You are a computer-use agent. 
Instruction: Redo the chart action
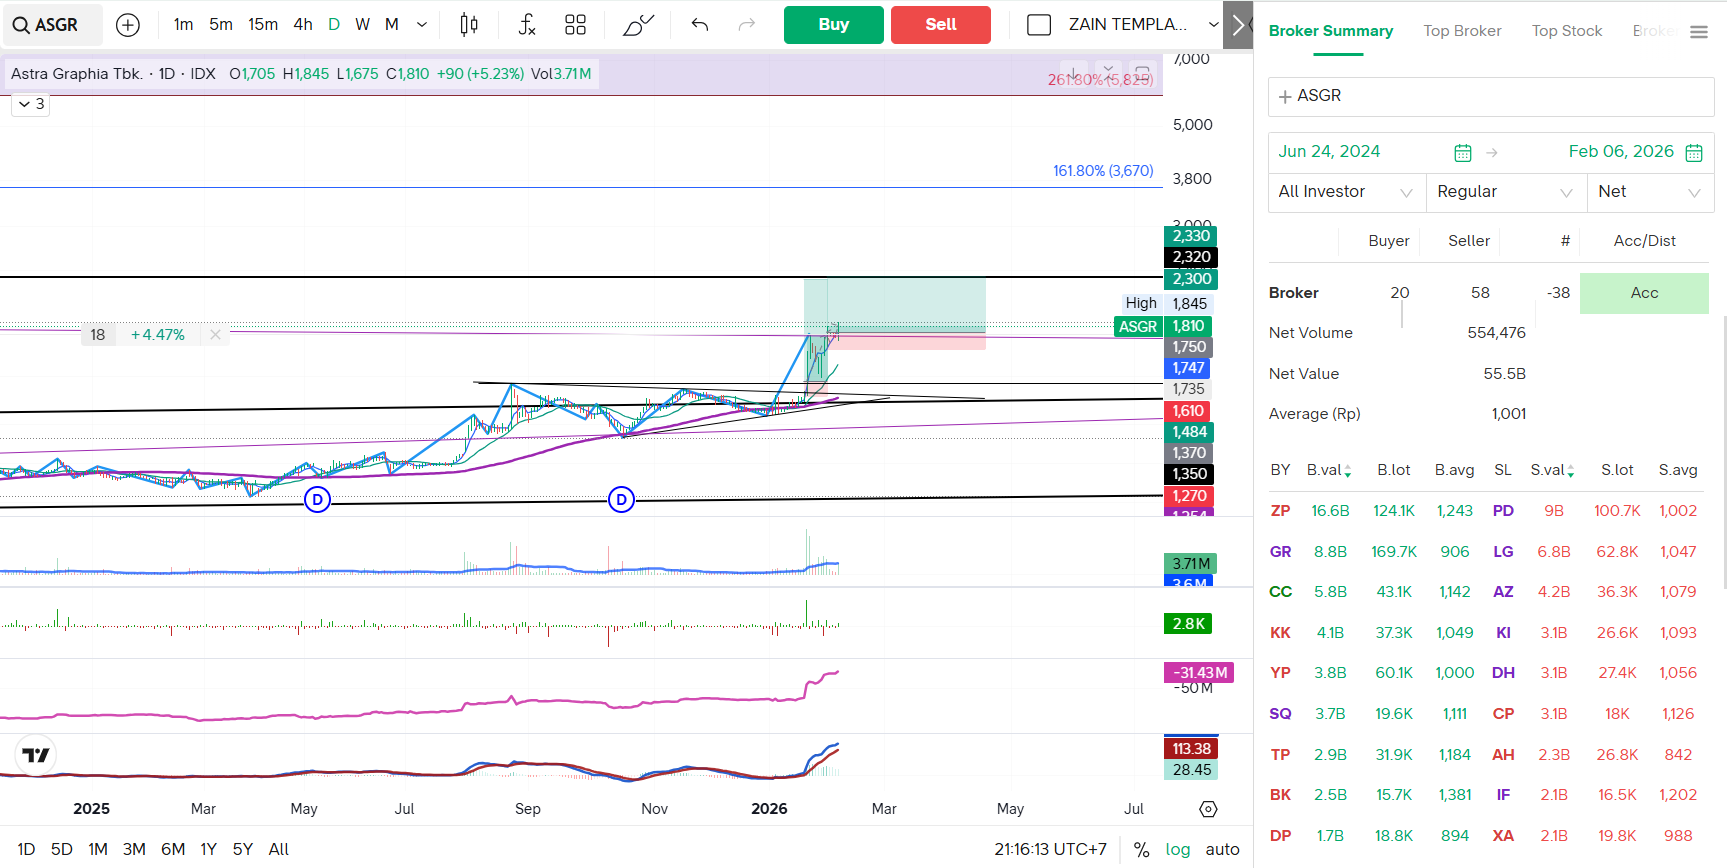[x=746, y=25]
